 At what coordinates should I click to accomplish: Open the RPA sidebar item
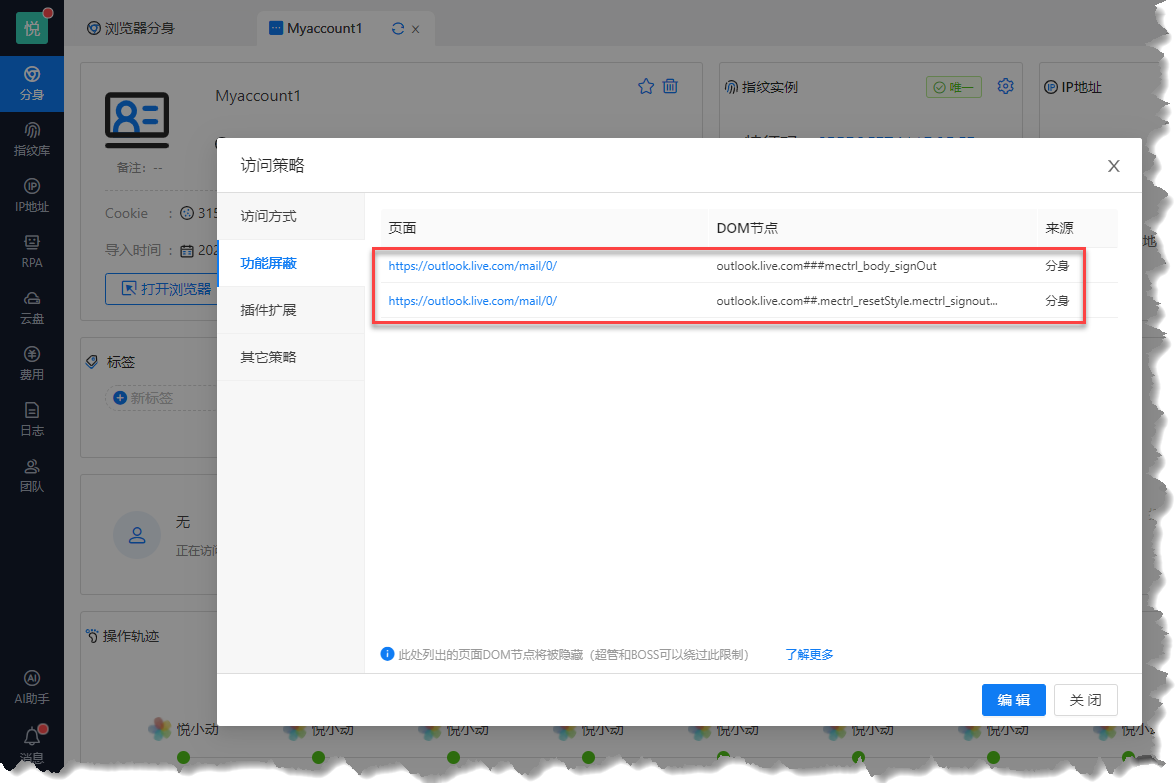[x=31, y=252]
